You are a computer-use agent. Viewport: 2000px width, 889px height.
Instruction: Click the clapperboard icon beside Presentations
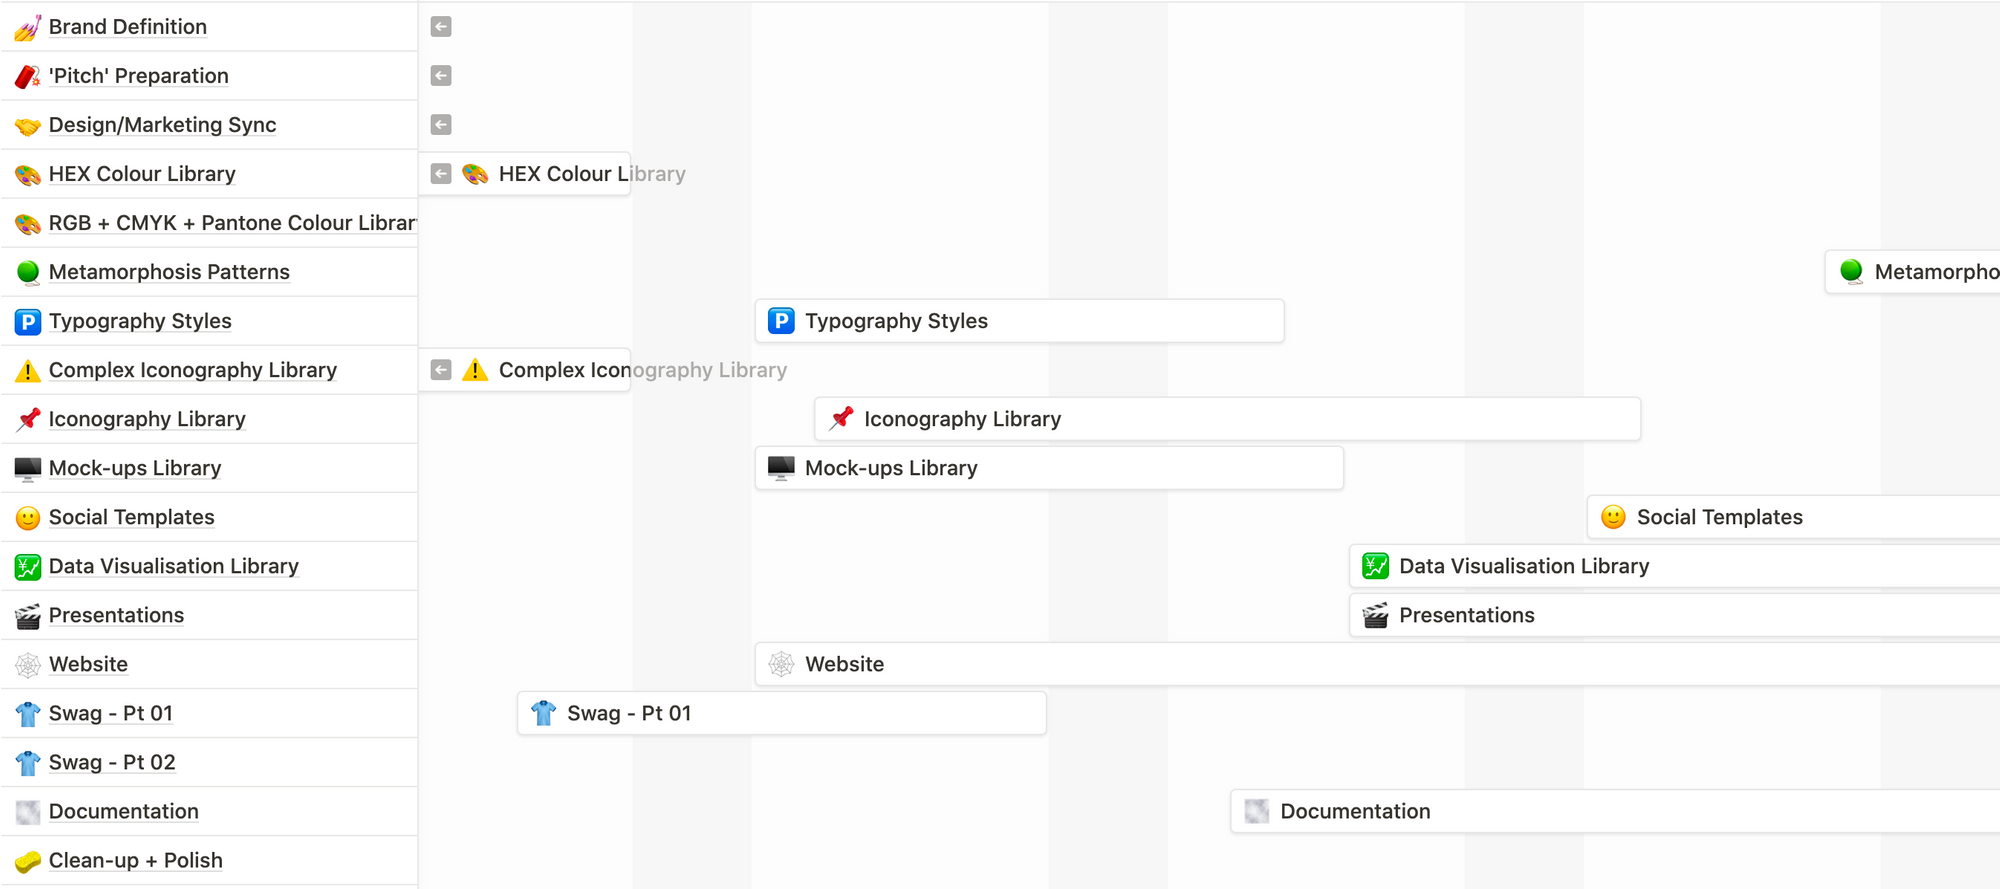(28, 614)
